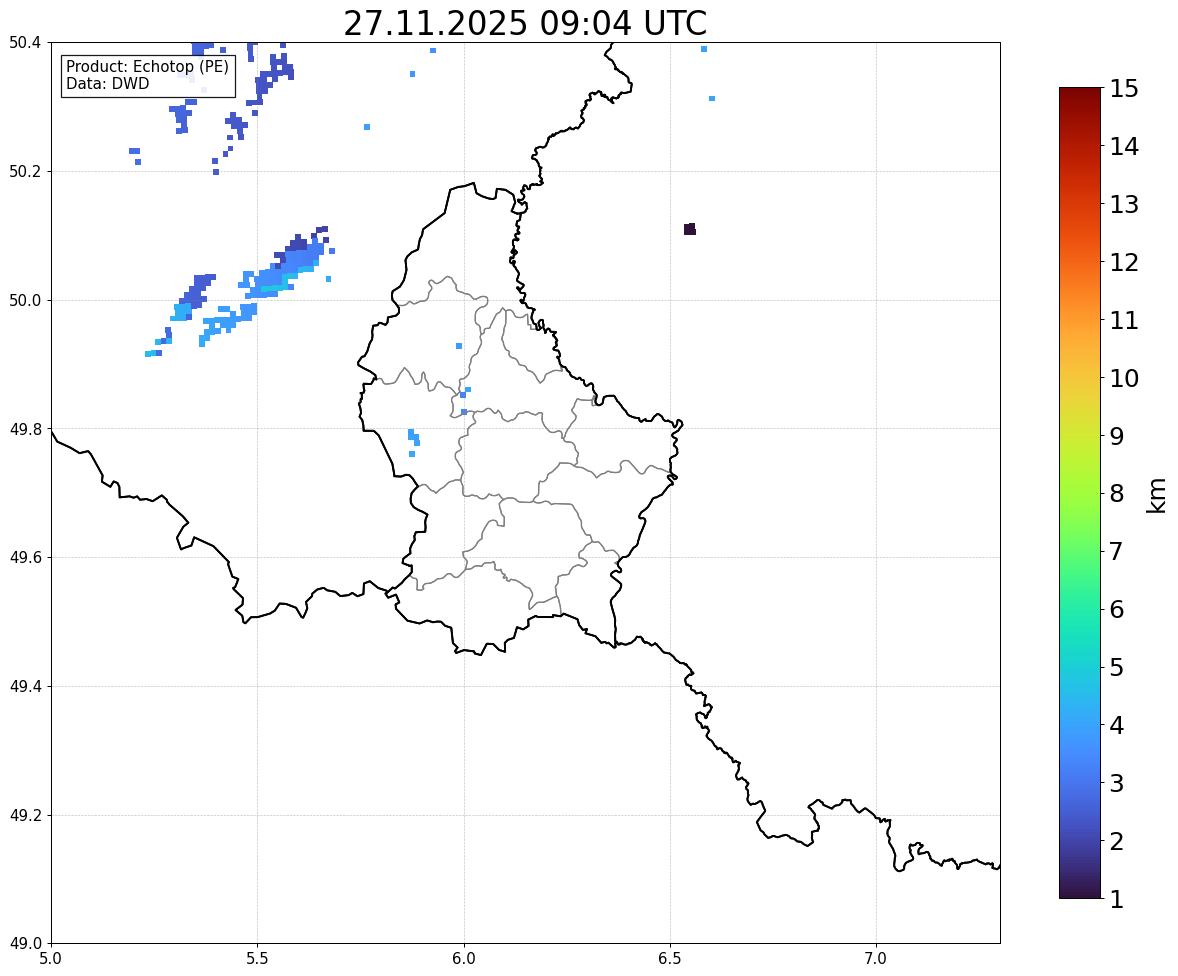Click the colorbar tick label '7'

tap(1117, 551)
